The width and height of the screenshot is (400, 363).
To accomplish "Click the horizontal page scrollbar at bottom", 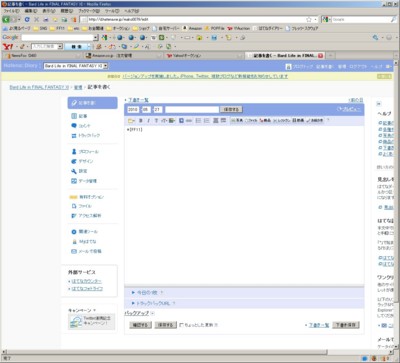I will (x=197, y=352).
